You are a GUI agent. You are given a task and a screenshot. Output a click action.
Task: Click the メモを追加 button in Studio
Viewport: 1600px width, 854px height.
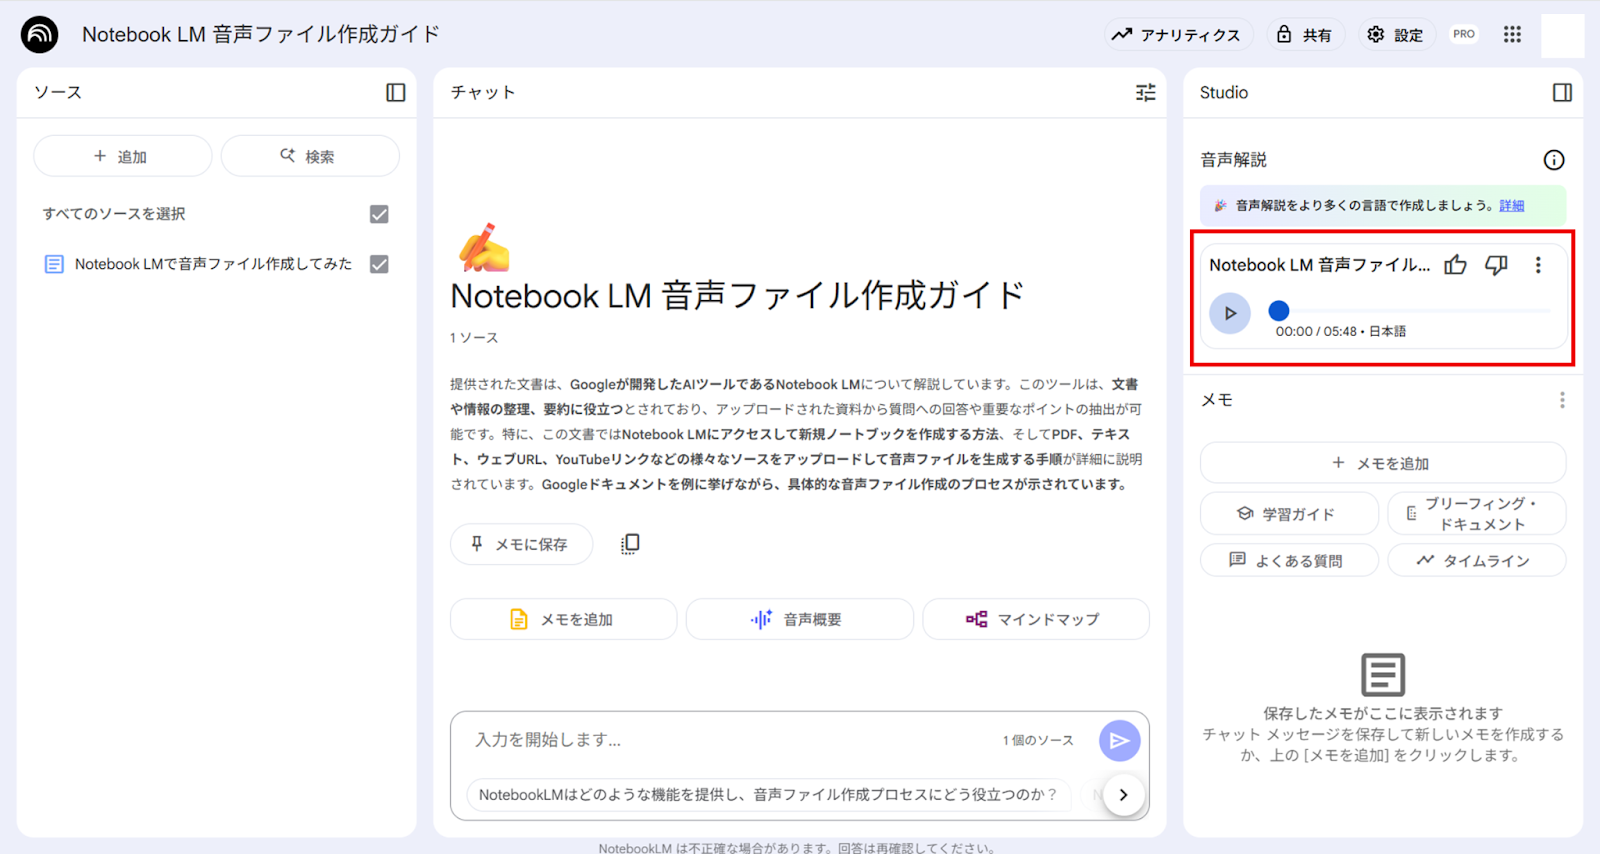click(1383, 463)
